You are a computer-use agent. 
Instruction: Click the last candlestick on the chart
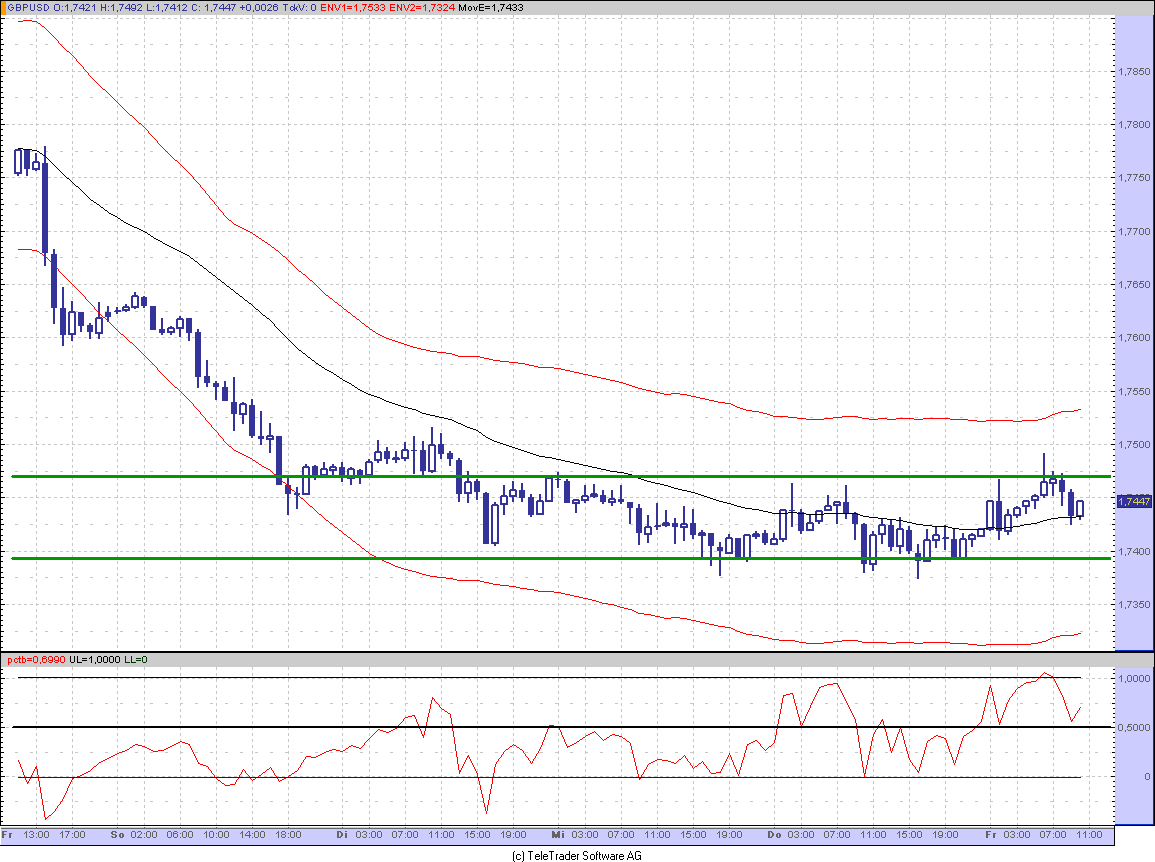pos(1079,508)
